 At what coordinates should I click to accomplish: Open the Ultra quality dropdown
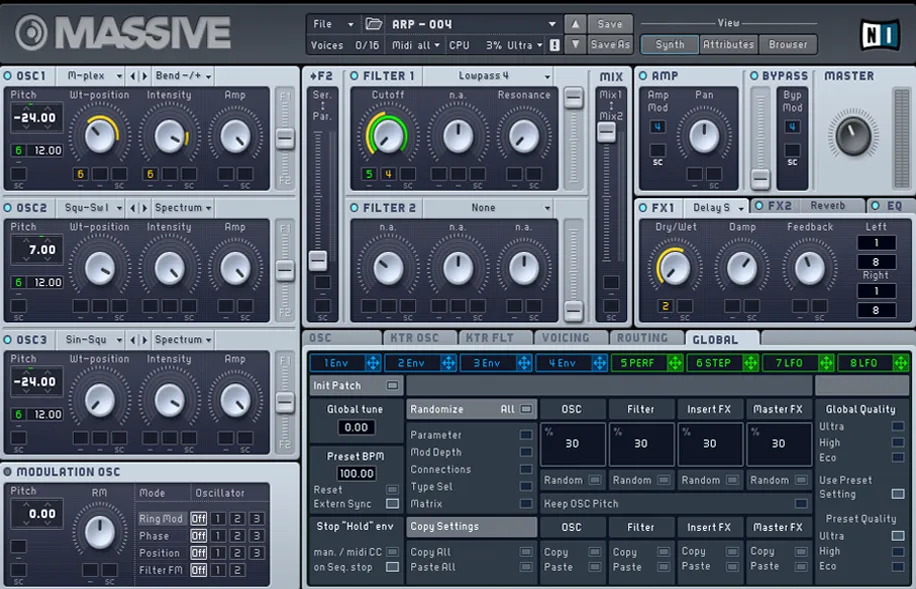[x=524, y=45]
